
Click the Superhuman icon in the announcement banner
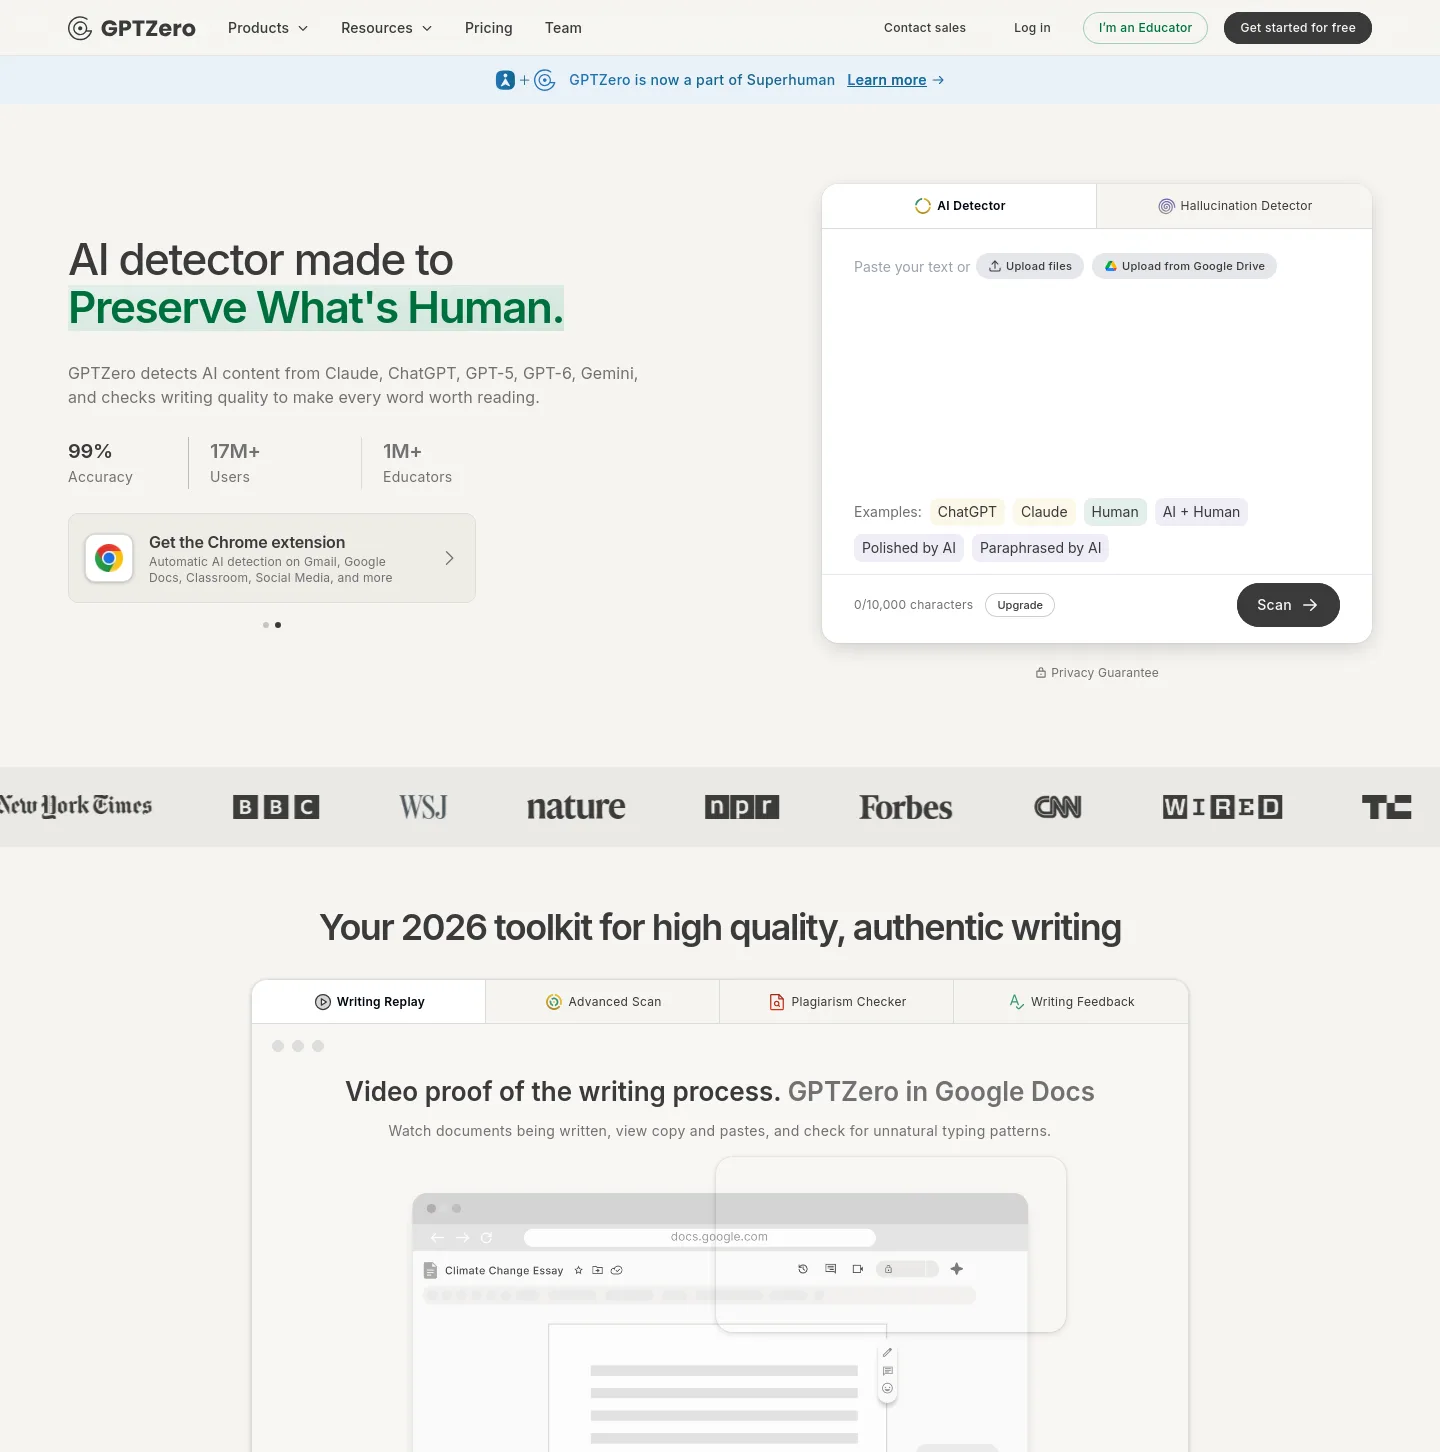tap(505, 80)
